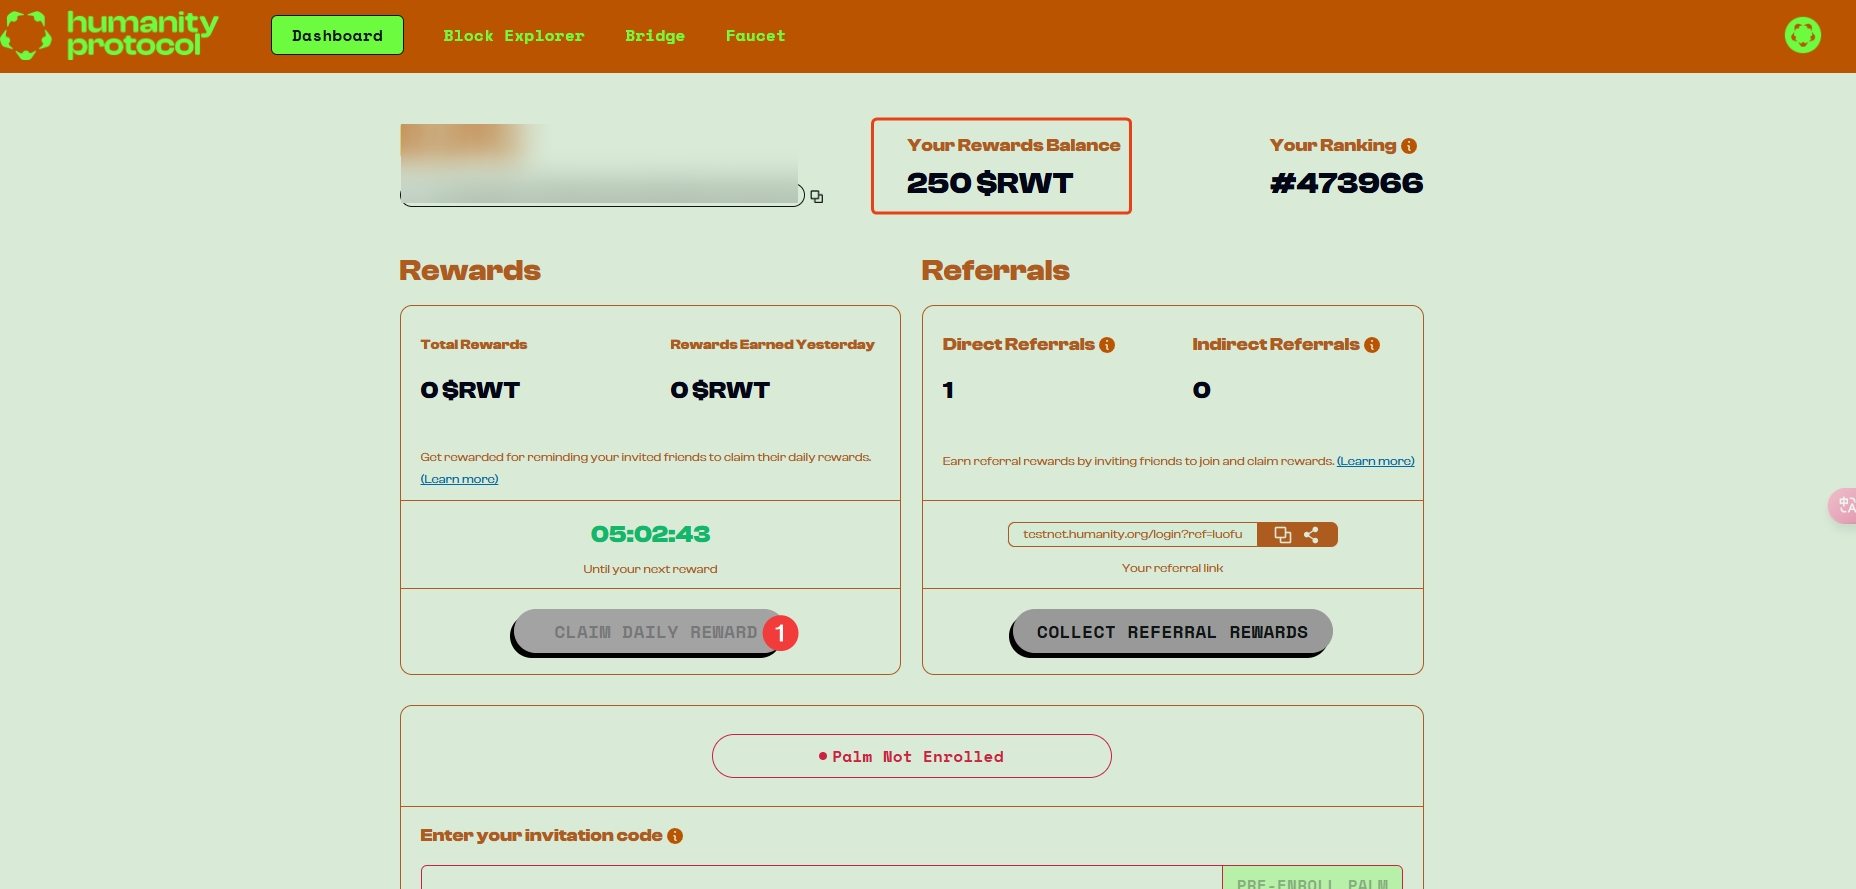Open the Bridge page

655,36
